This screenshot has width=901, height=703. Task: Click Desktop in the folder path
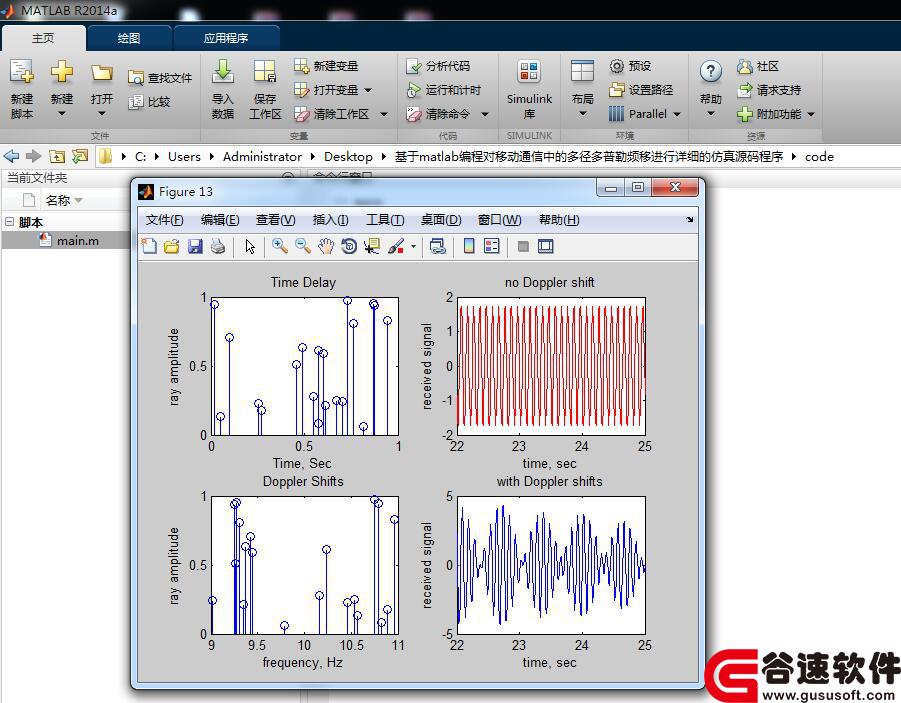(x=348, y=156)
